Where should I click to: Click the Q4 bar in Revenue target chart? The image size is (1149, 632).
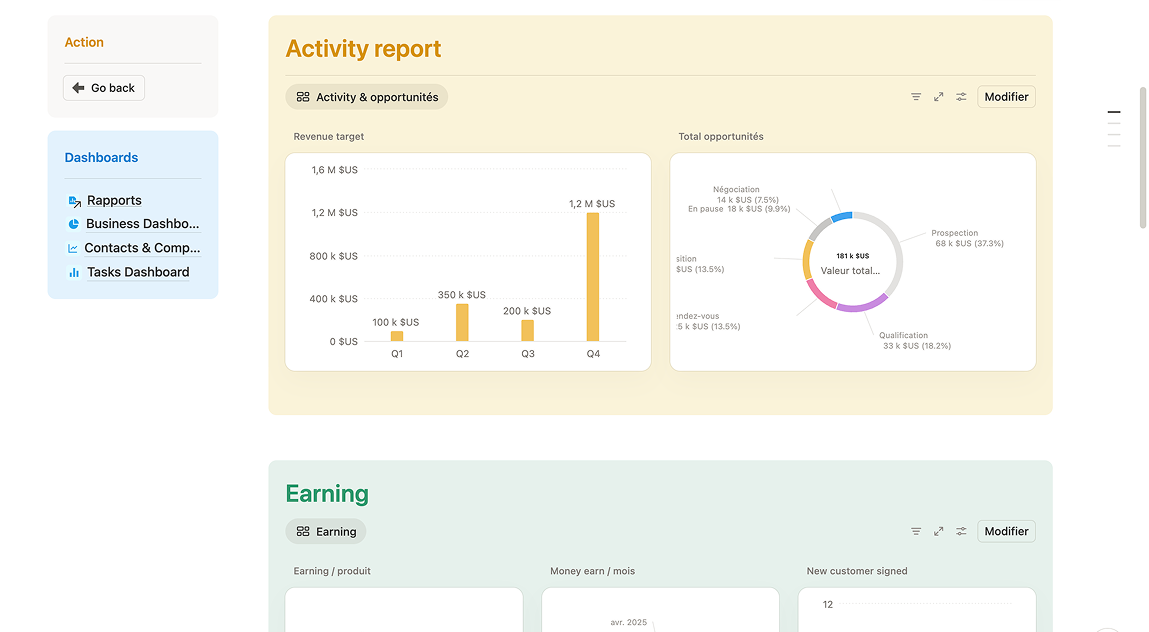coord(593,277)
